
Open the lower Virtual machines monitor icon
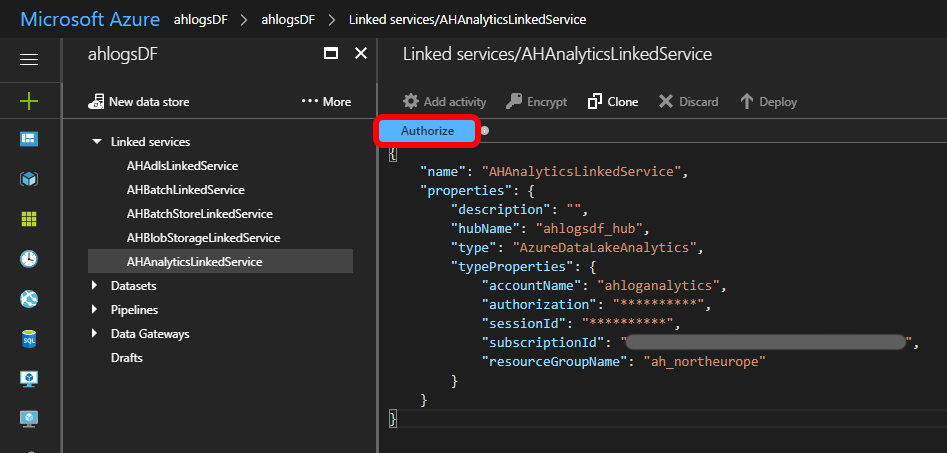[x=29, y=418]
